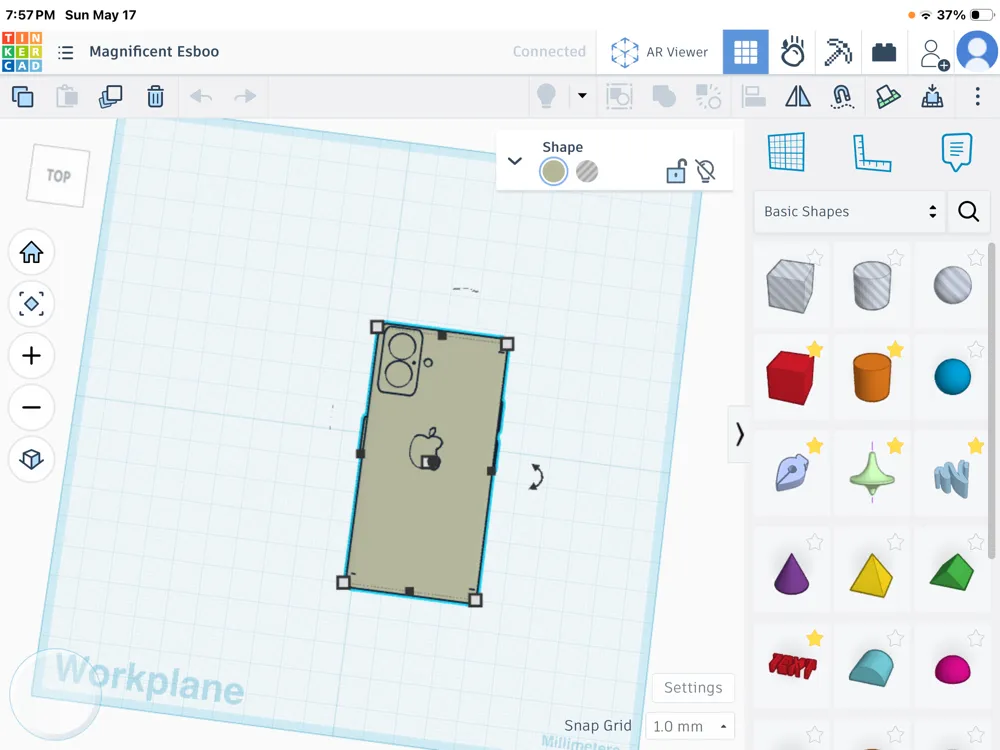Open workplane Settings

pos(693,688)
